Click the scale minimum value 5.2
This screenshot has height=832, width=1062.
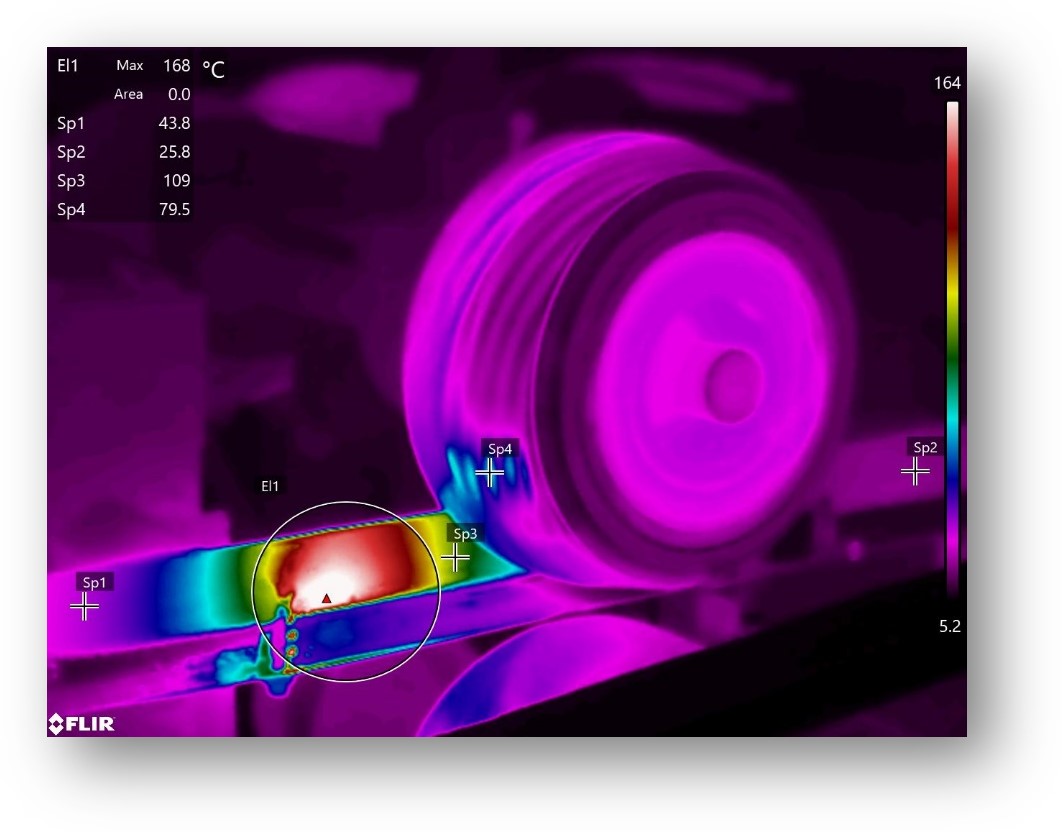point(950,626)
